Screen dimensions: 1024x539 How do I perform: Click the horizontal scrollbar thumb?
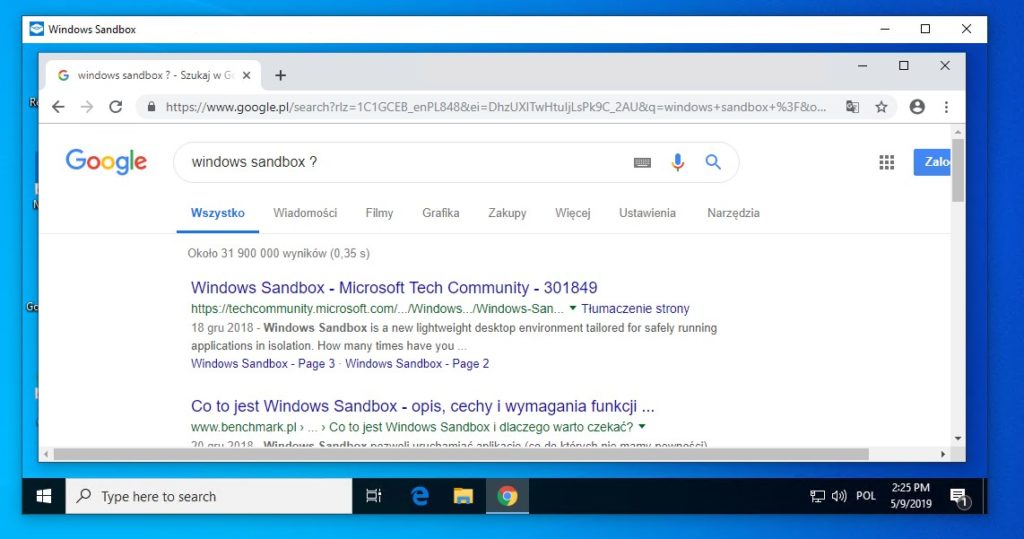(x=461, y=454)
